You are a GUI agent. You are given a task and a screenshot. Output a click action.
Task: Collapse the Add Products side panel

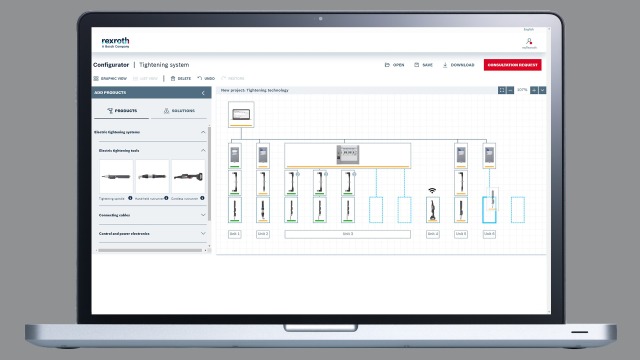coord(203,93)
